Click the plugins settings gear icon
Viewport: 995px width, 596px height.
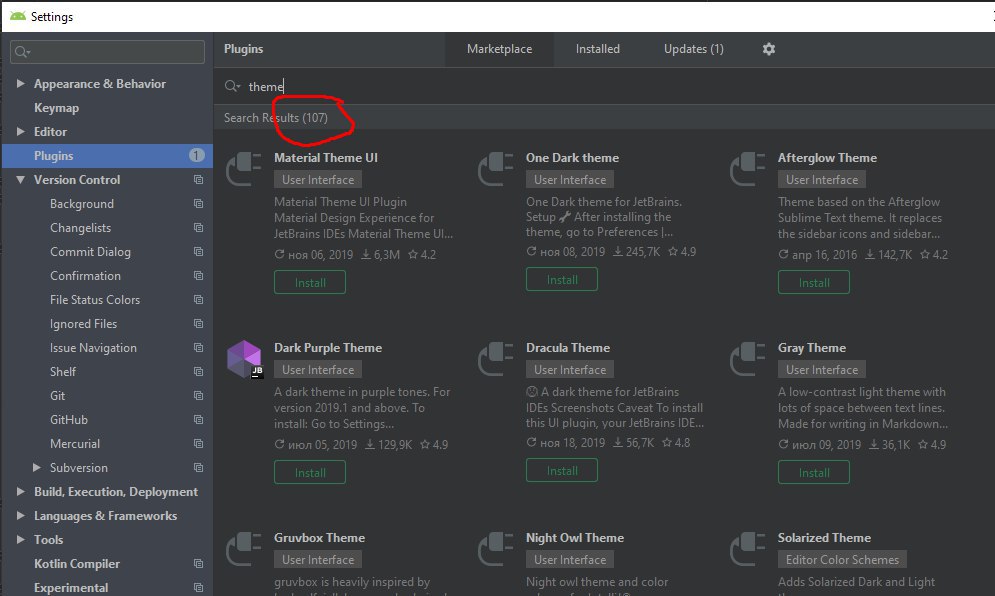tap(768, 49)
